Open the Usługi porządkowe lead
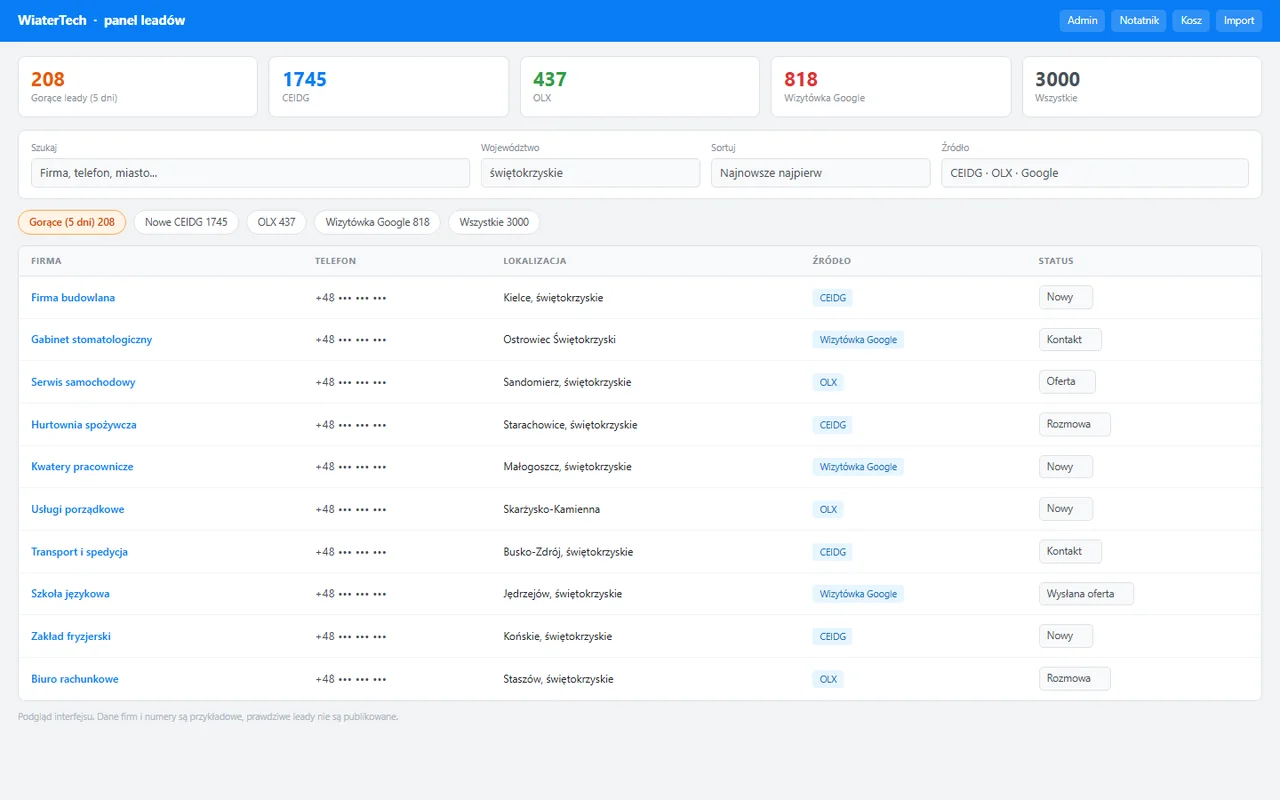This screenshot has height=800, width=1280. tap(78, 509)
